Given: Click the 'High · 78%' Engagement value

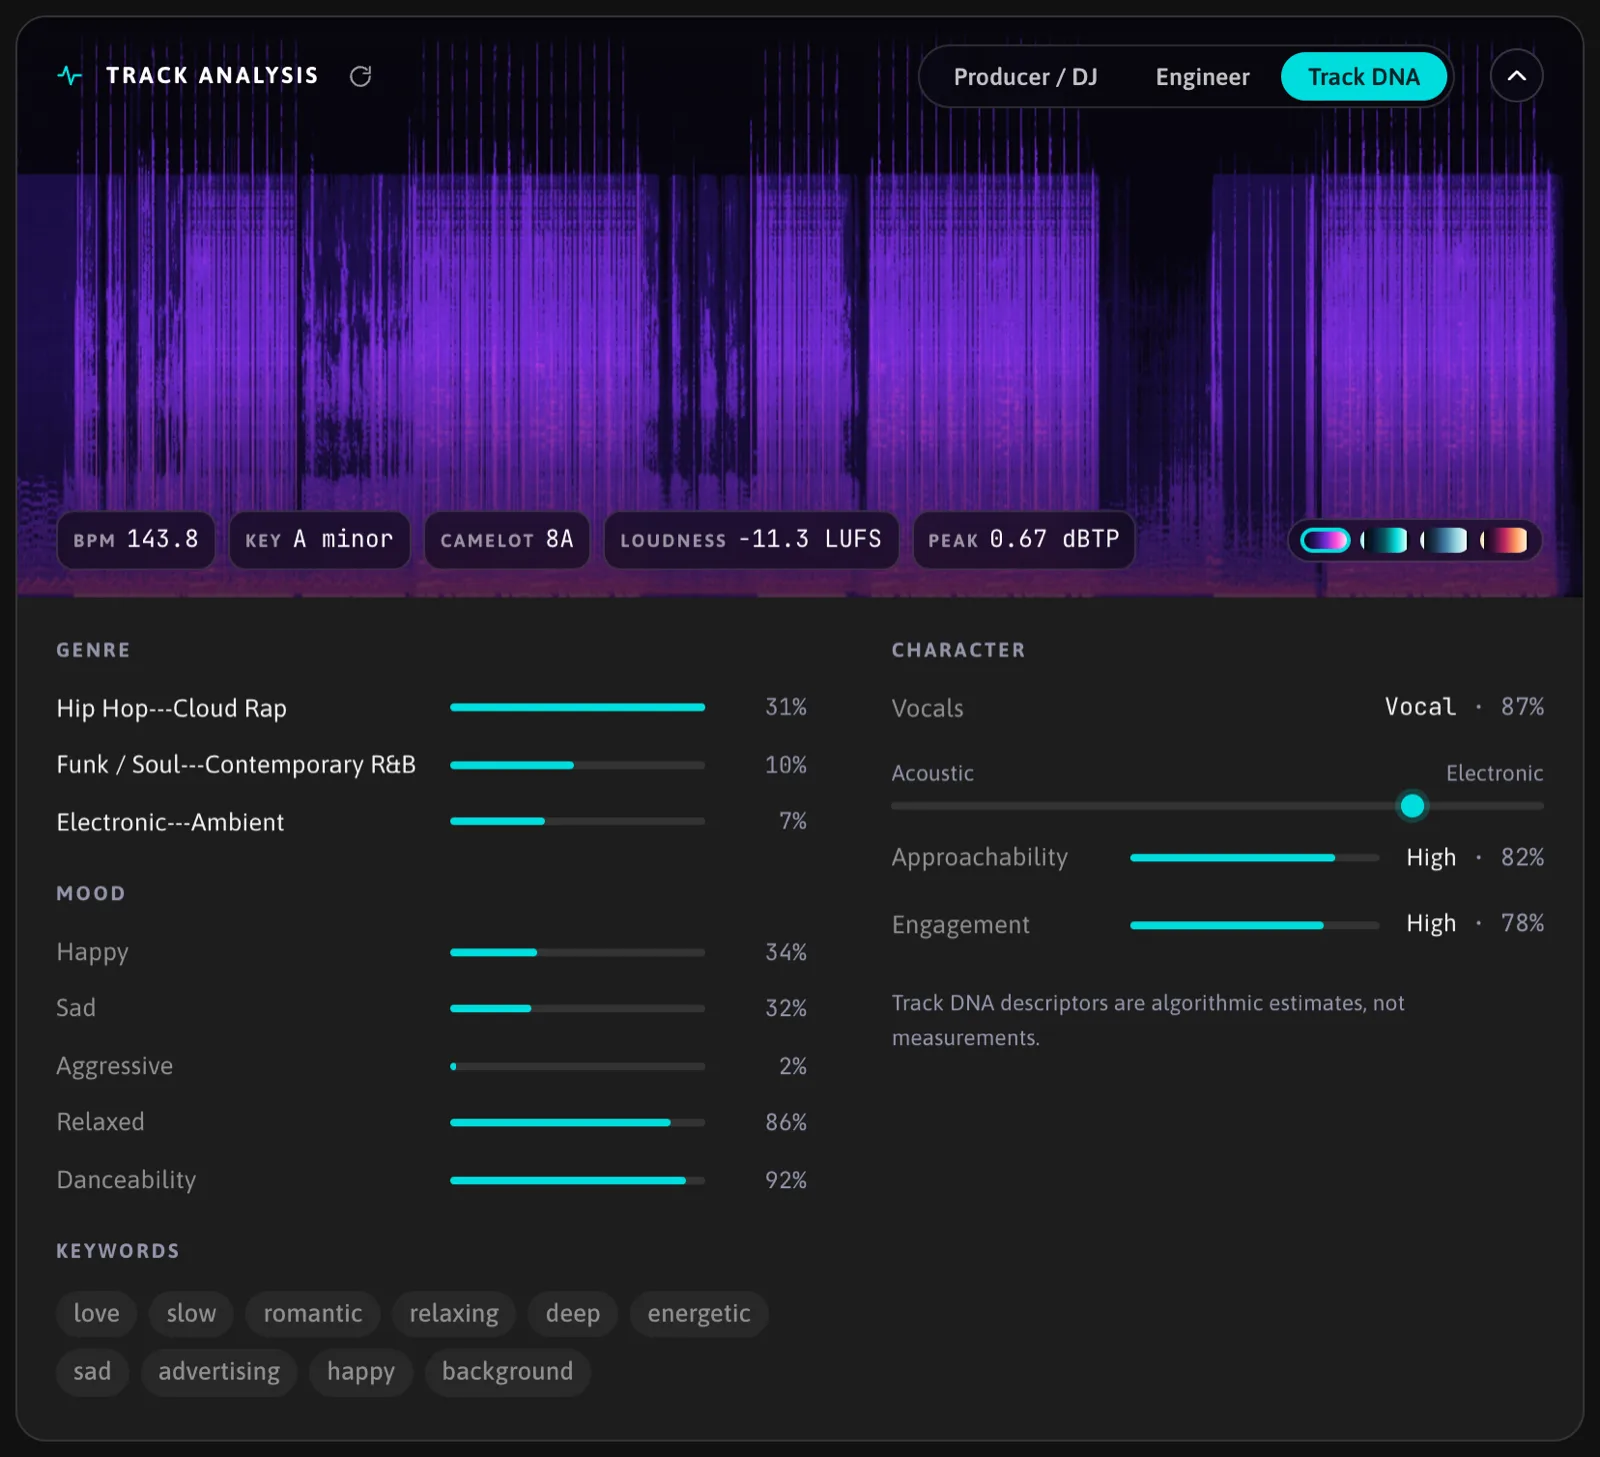Looking at the screenshot, I should pos(1475,923).
